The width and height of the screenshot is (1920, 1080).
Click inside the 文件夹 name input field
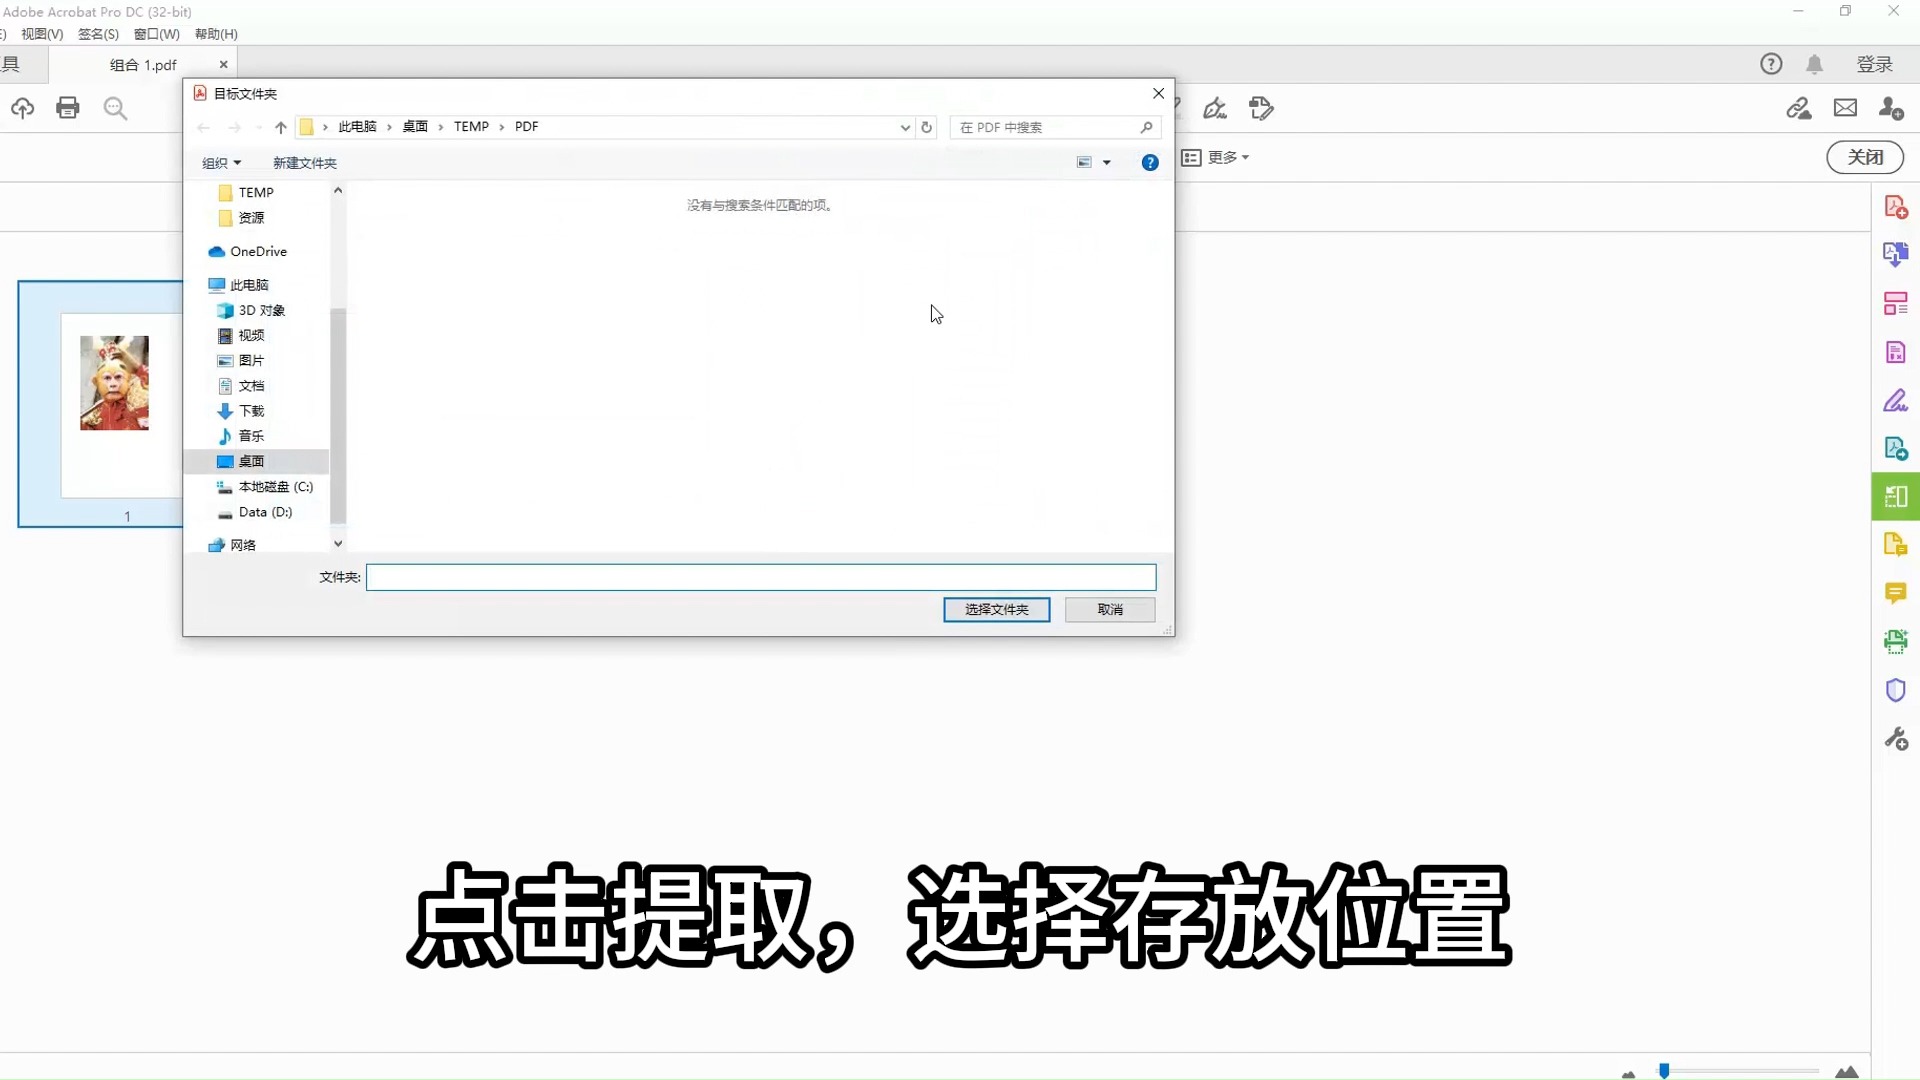(x=760, y=577)
